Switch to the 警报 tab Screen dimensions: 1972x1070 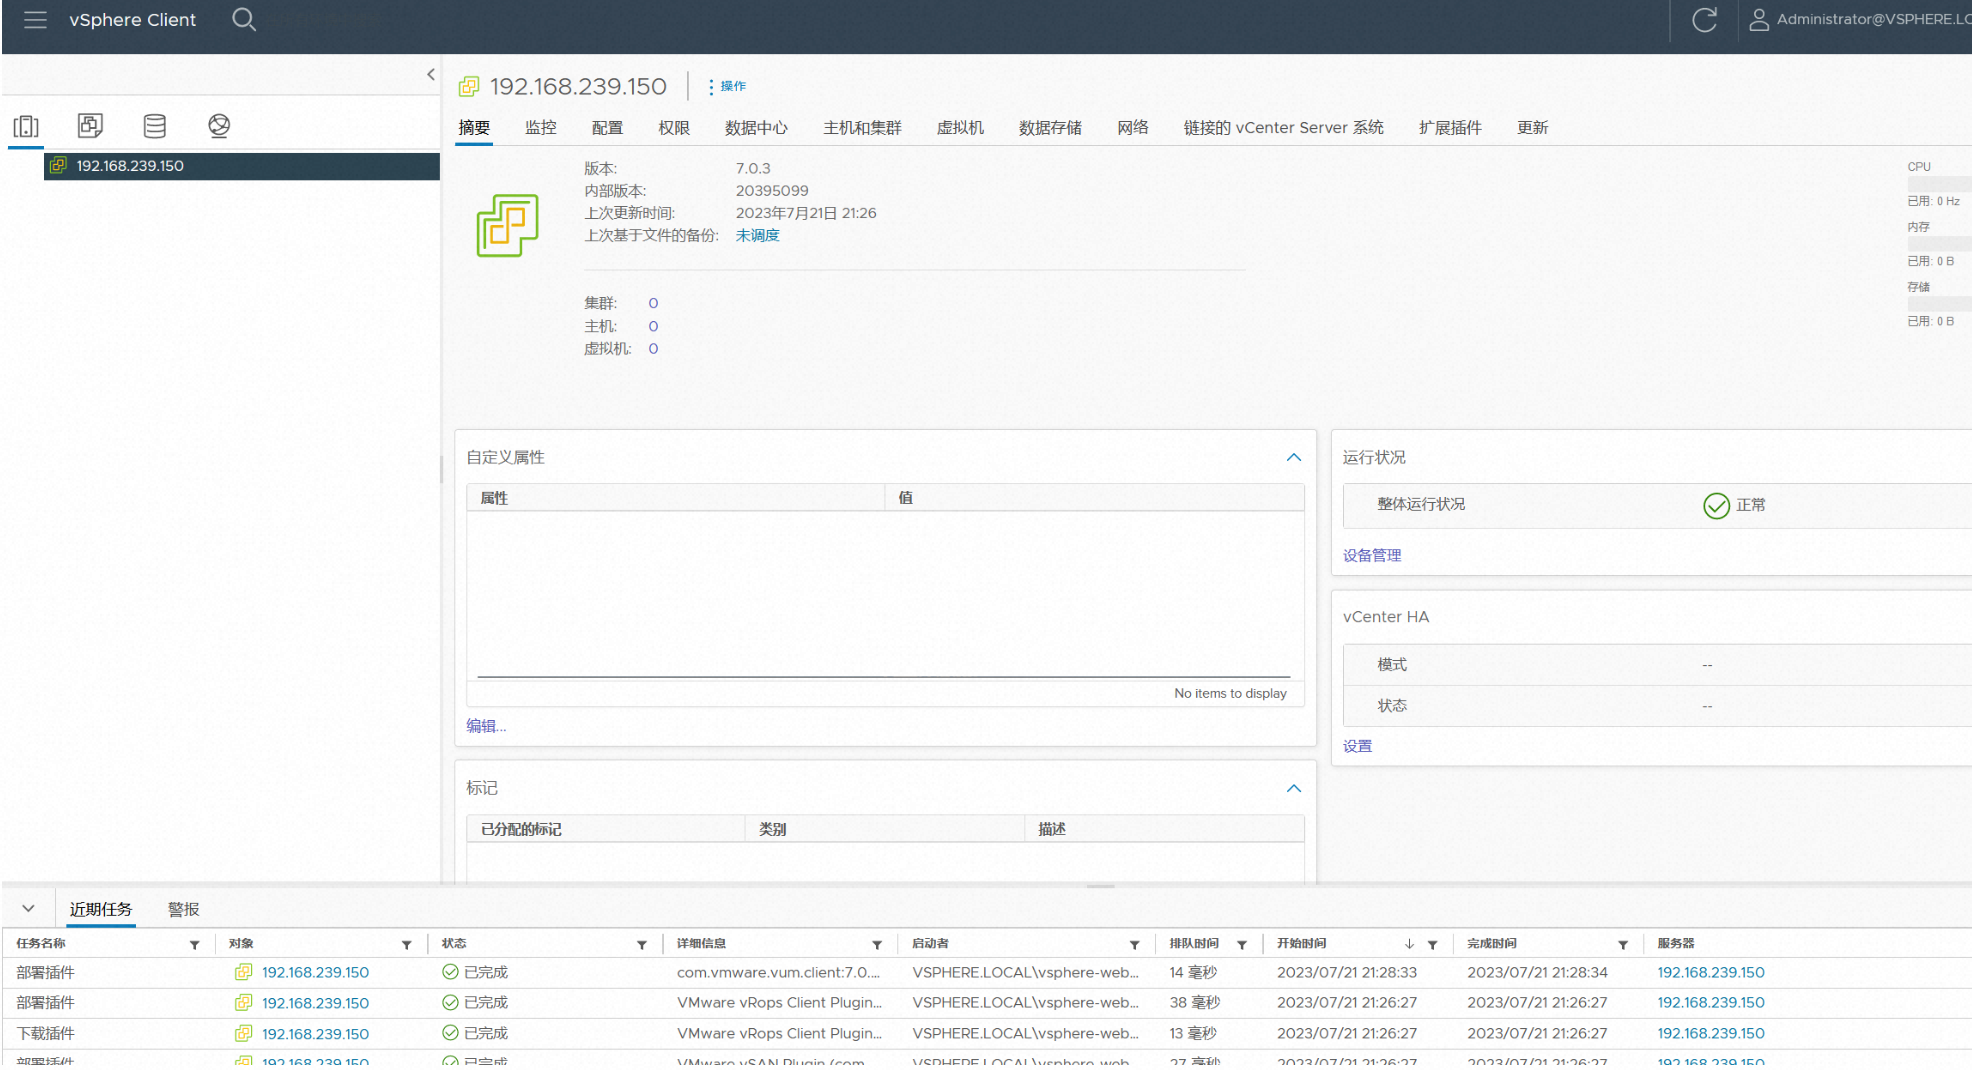[183, 909]
